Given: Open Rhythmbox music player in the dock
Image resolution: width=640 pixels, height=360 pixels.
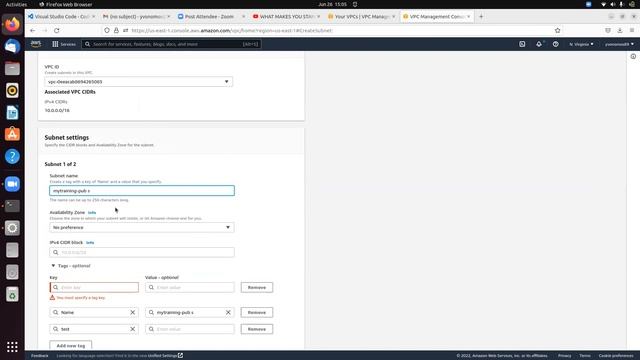Looking at the screenshot, I should tap(12, 90).
